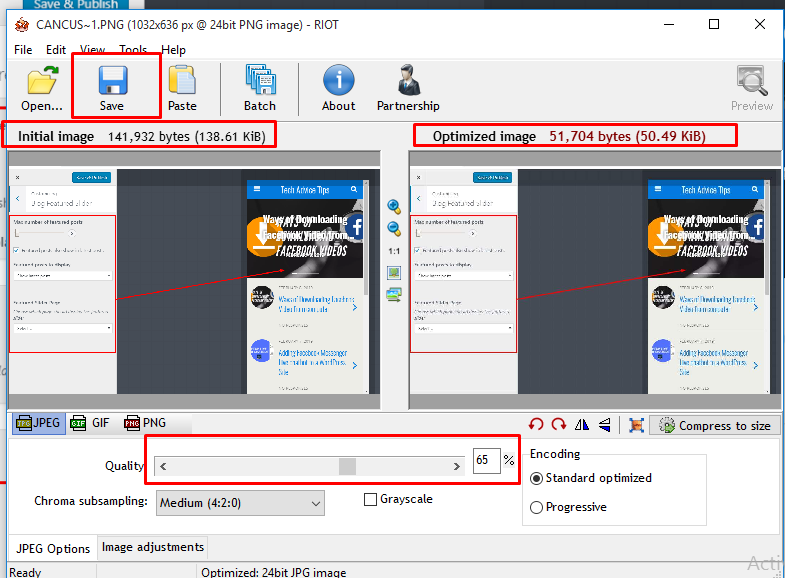The image size is (785, 578).
Task: Rotate image clockwise
Action: pos(559,425)
